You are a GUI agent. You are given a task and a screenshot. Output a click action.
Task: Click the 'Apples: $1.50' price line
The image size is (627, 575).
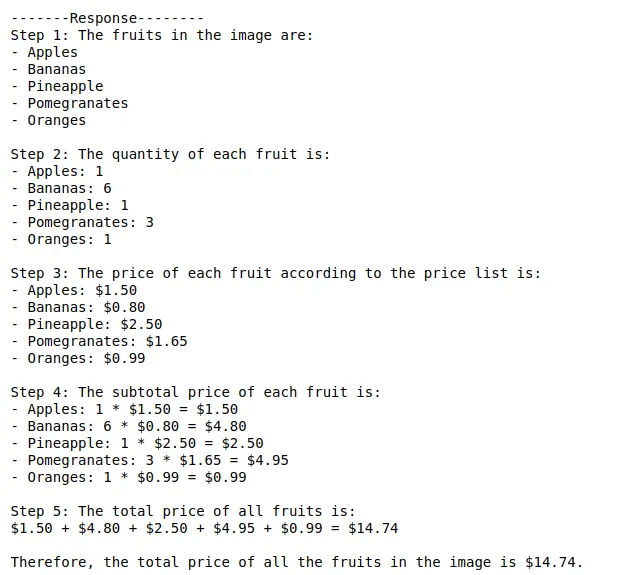pos(82,290)
